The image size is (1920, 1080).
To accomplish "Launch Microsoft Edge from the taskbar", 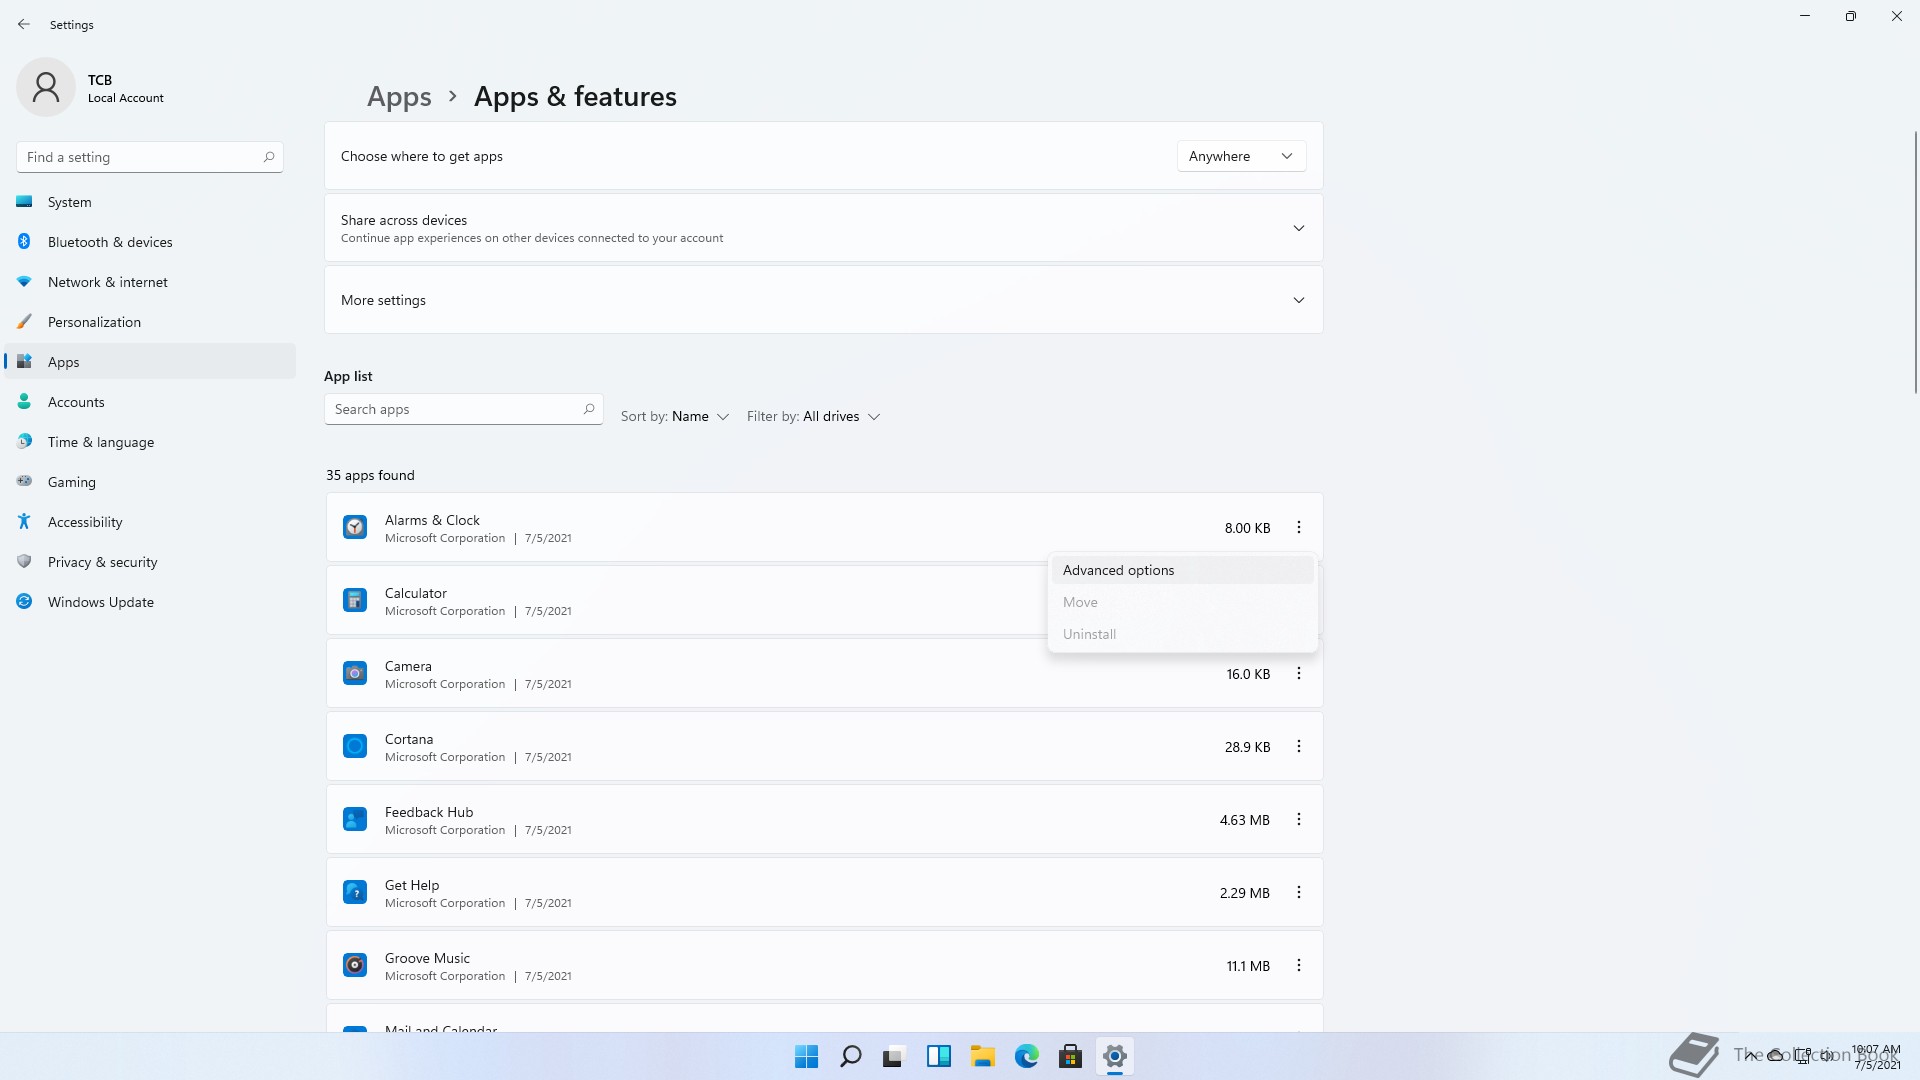I will [x=1027, y=1056].
